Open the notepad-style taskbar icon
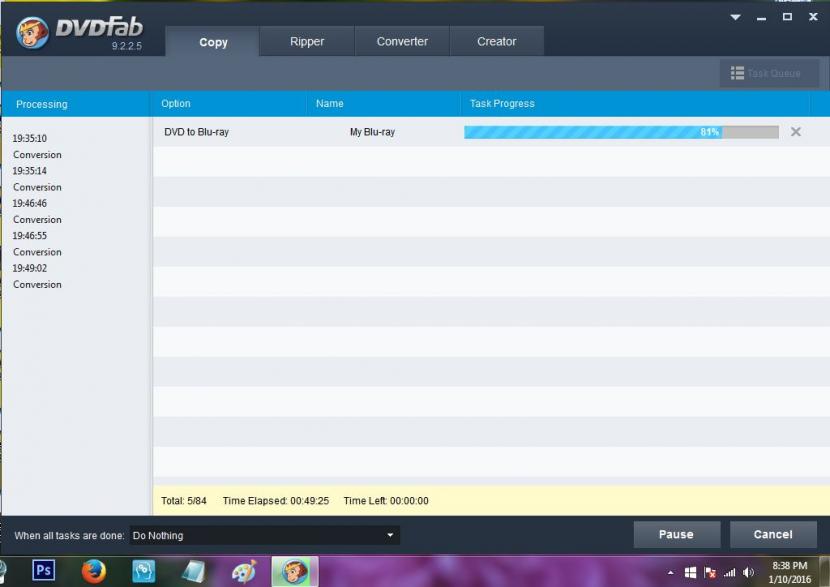Image resolution: width=830 pixels, height=587 pixels. [193, 572]
